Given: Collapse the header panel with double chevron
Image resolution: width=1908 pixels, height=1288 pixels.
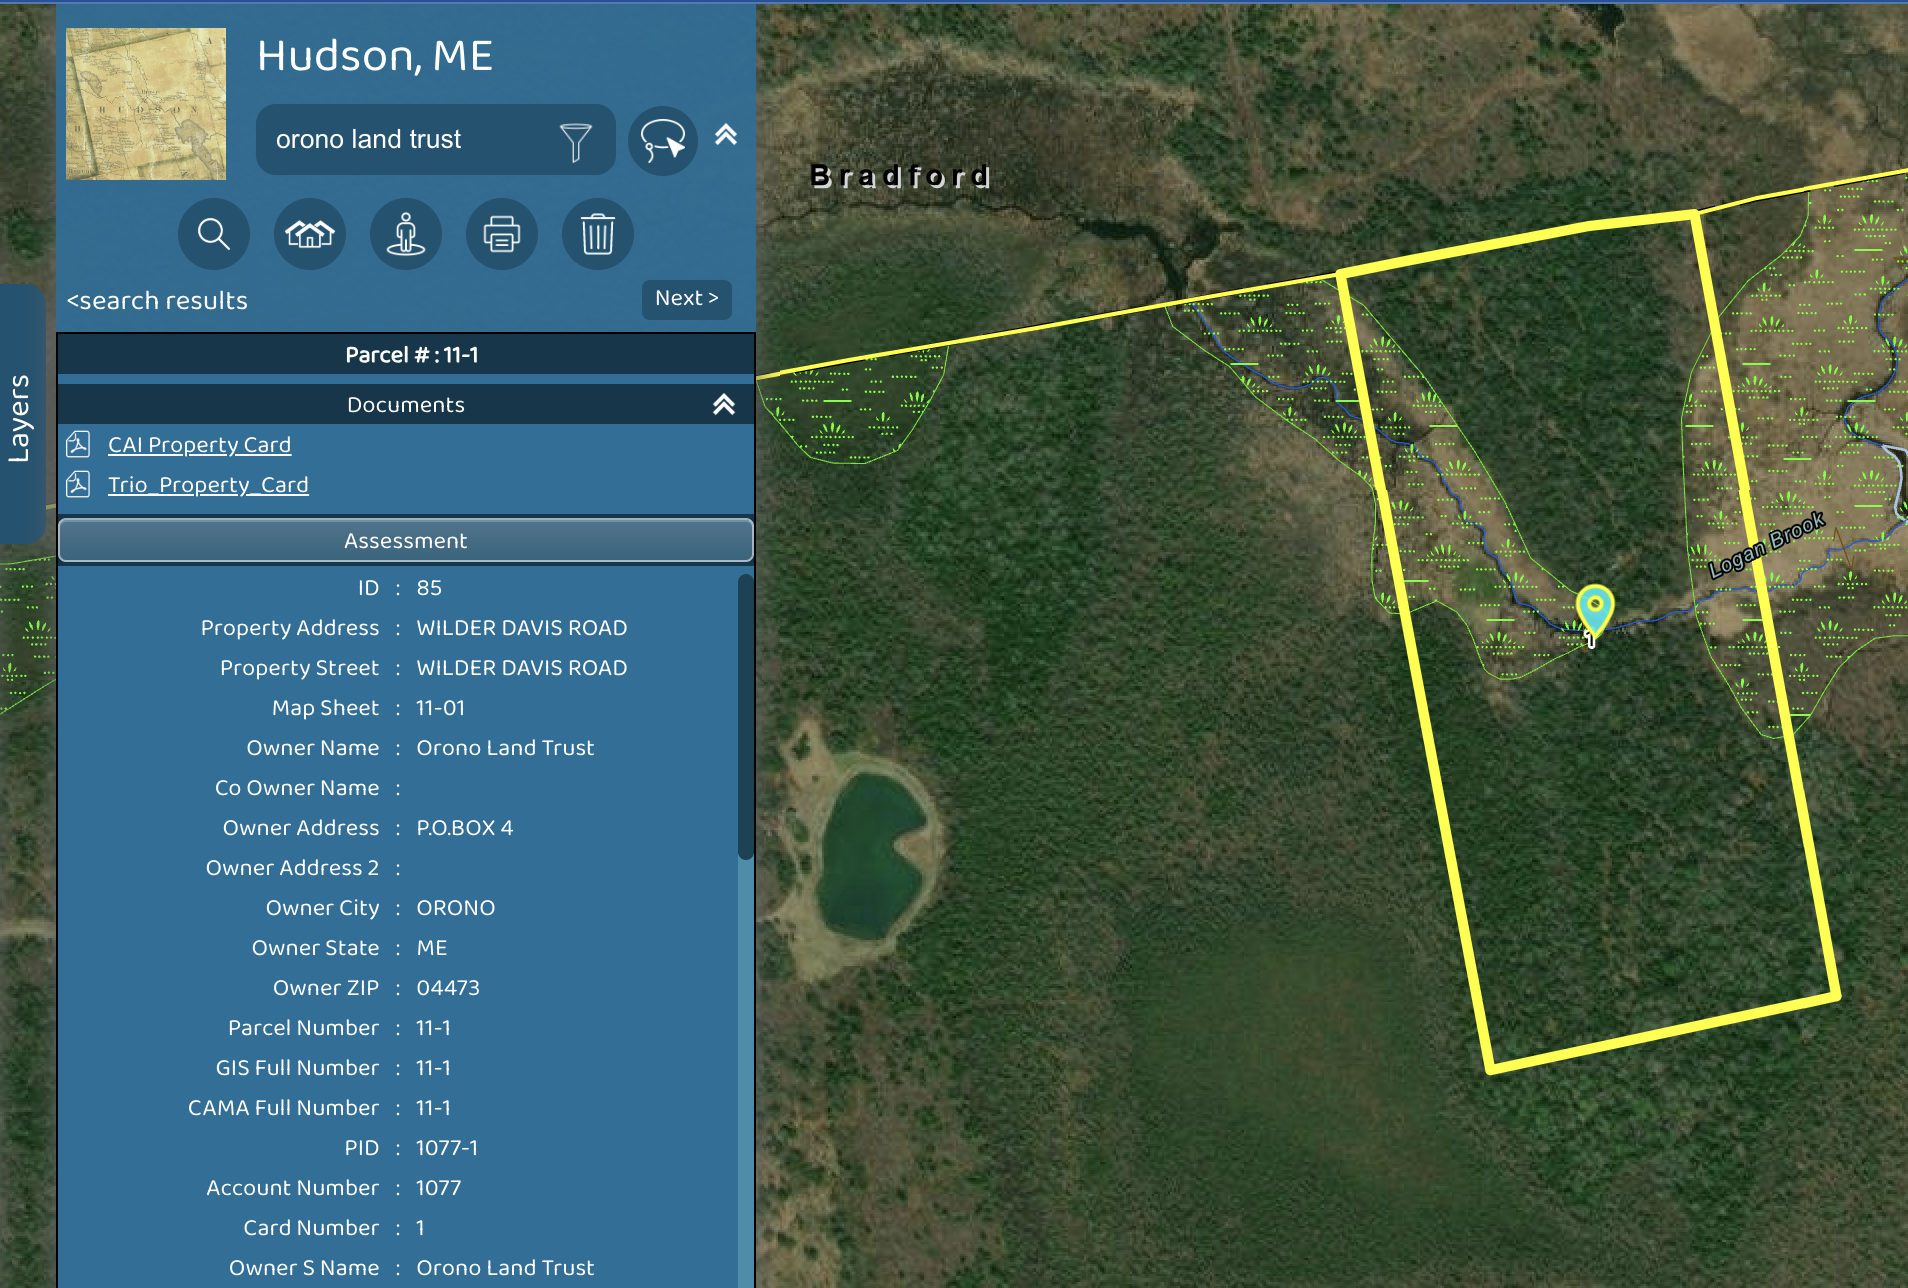Looking at the screenshot, I should (x=726, y=135).
